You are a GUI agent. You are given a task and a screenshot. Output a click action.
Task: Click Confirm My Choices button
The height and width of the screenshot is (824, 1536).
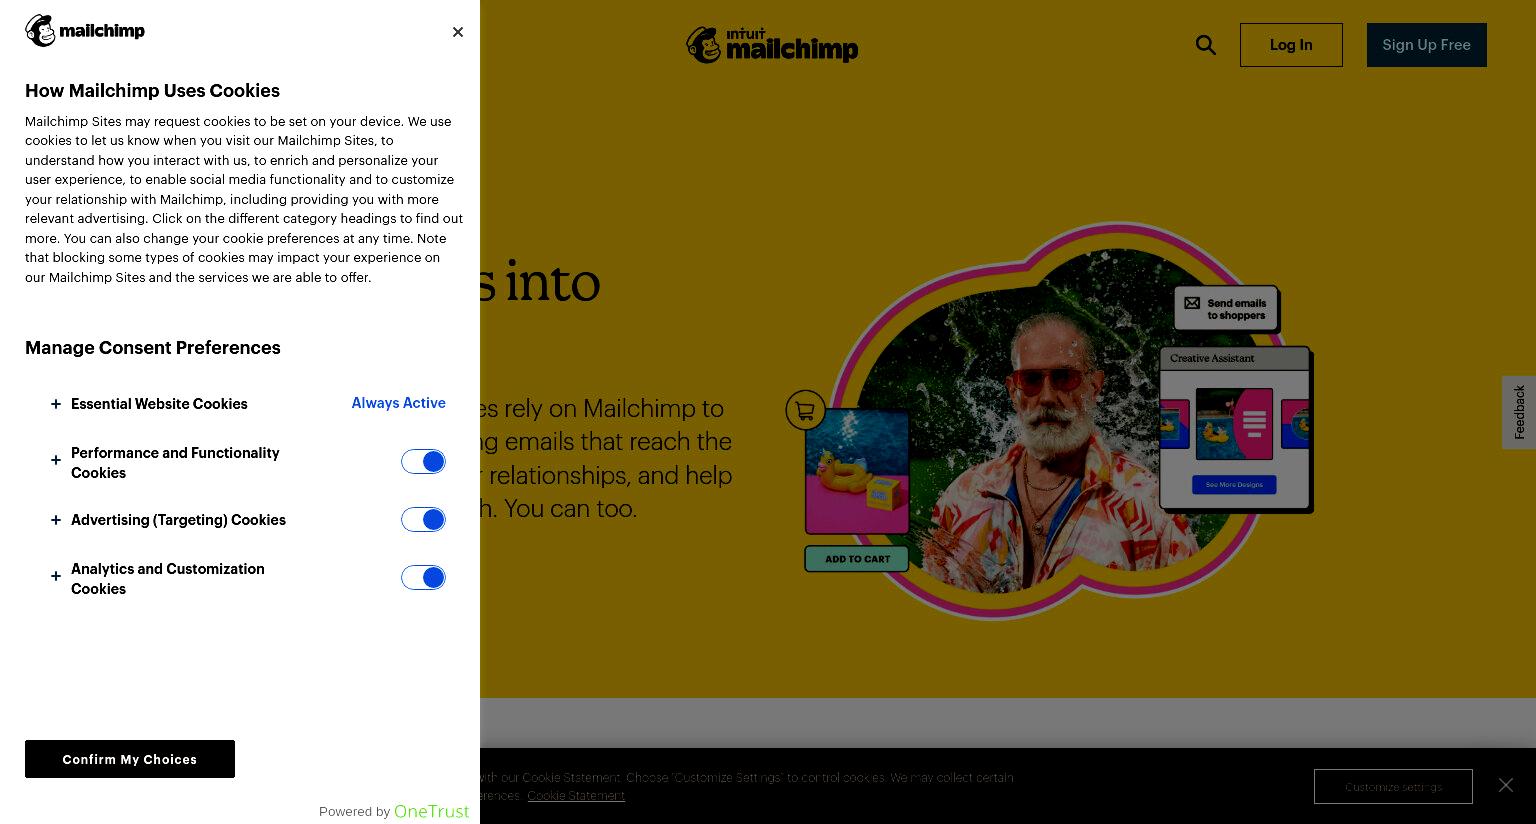click(130, 759)
